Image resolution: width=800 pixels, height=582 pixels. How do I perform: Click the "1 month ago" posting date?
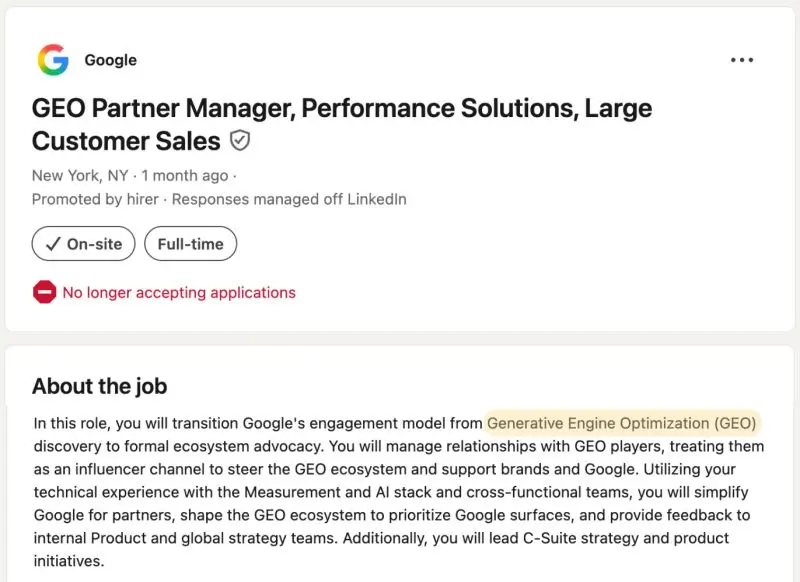(185, 175)
